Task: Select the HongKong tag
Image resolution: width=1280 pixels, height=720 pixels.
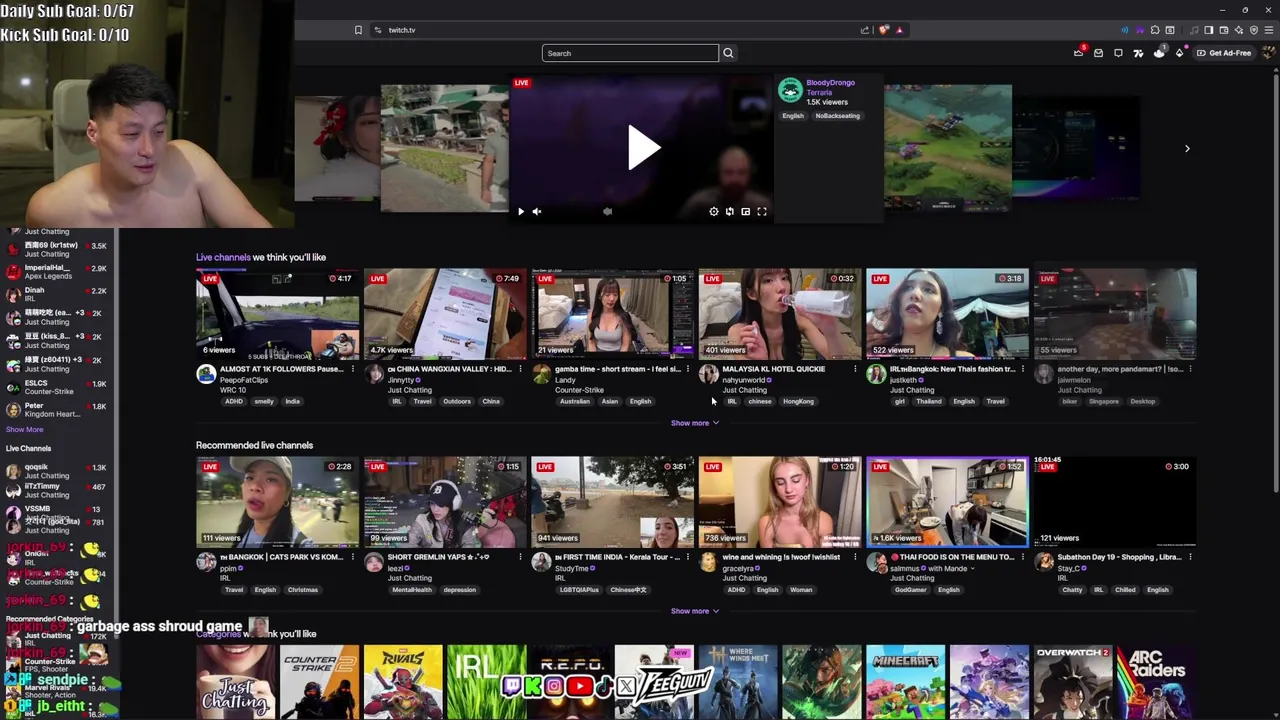Action: [799, 402]
